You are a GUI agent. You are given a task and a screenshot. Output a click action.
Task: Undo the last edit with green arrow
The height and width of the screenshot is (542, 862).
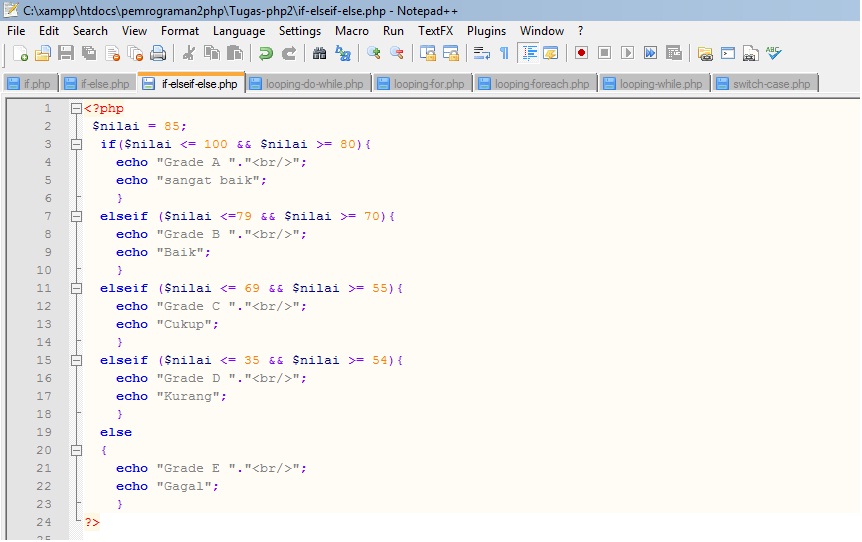pos(266,53)
